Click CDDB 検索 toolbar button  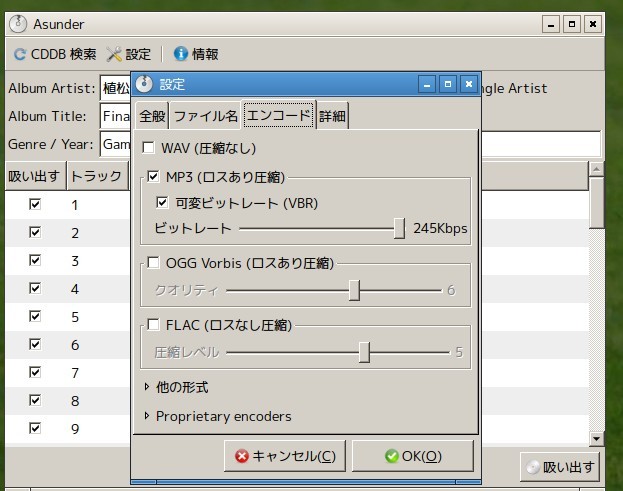[x=55, y=54]
